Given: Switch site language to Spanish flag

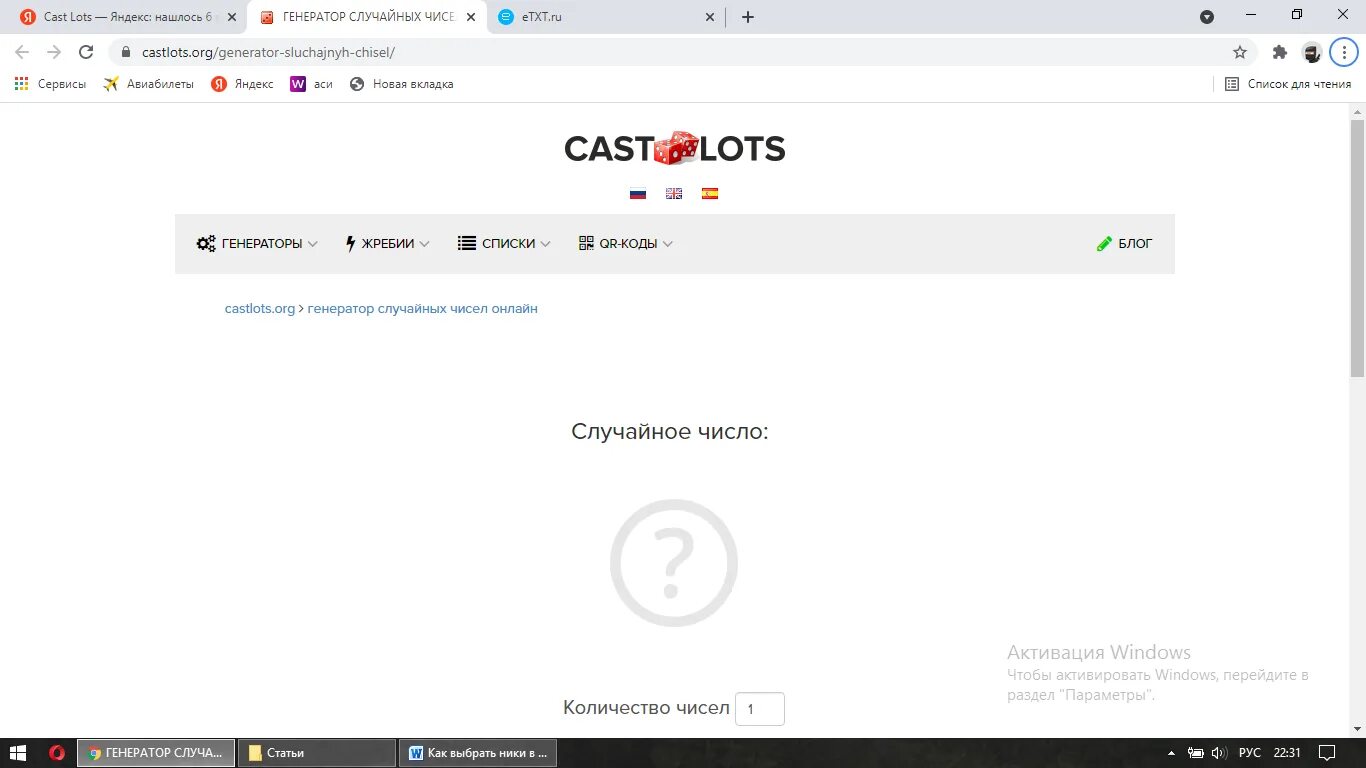Looking at the screenshot, I should (x=710, y=194).
